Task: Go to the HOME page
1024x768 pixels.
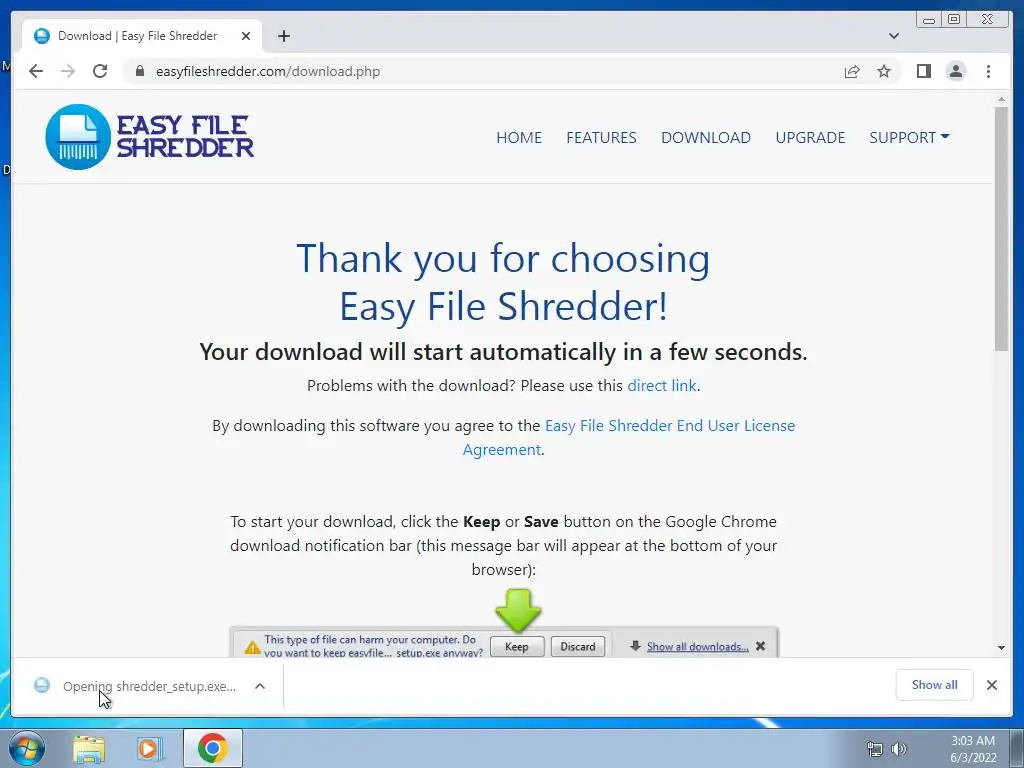Action: pos(519,137)
